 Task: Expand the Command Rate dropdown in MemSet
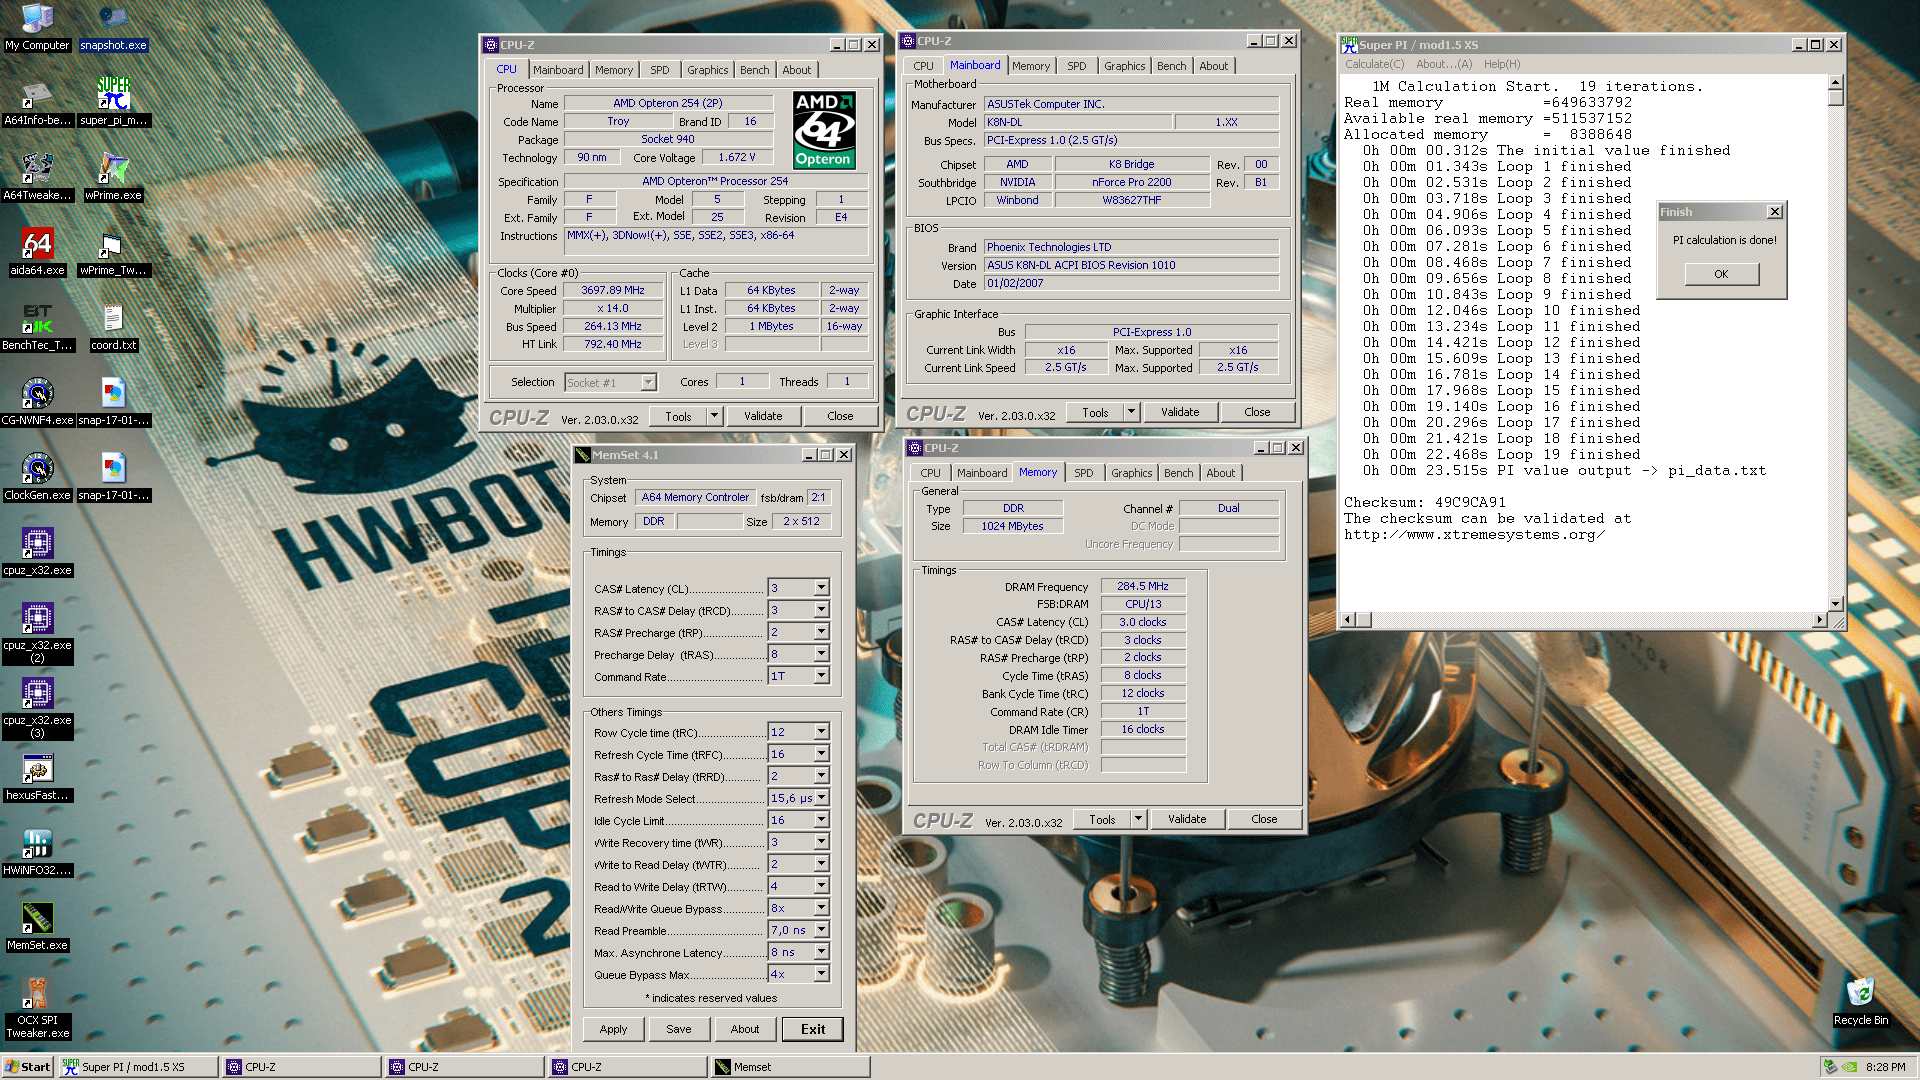[x=821, y=676]
